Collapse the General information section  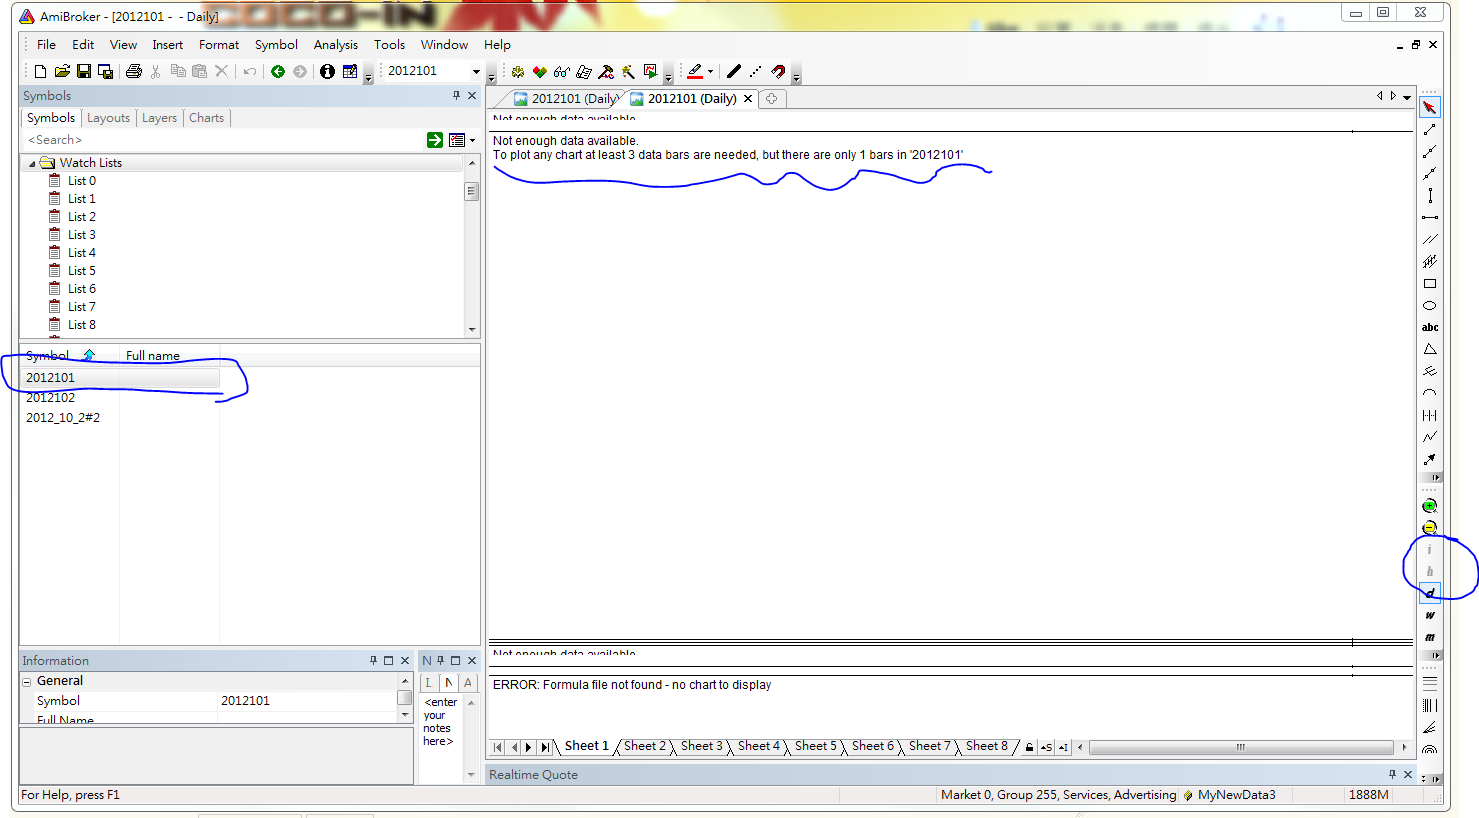(x=27, y=681)
